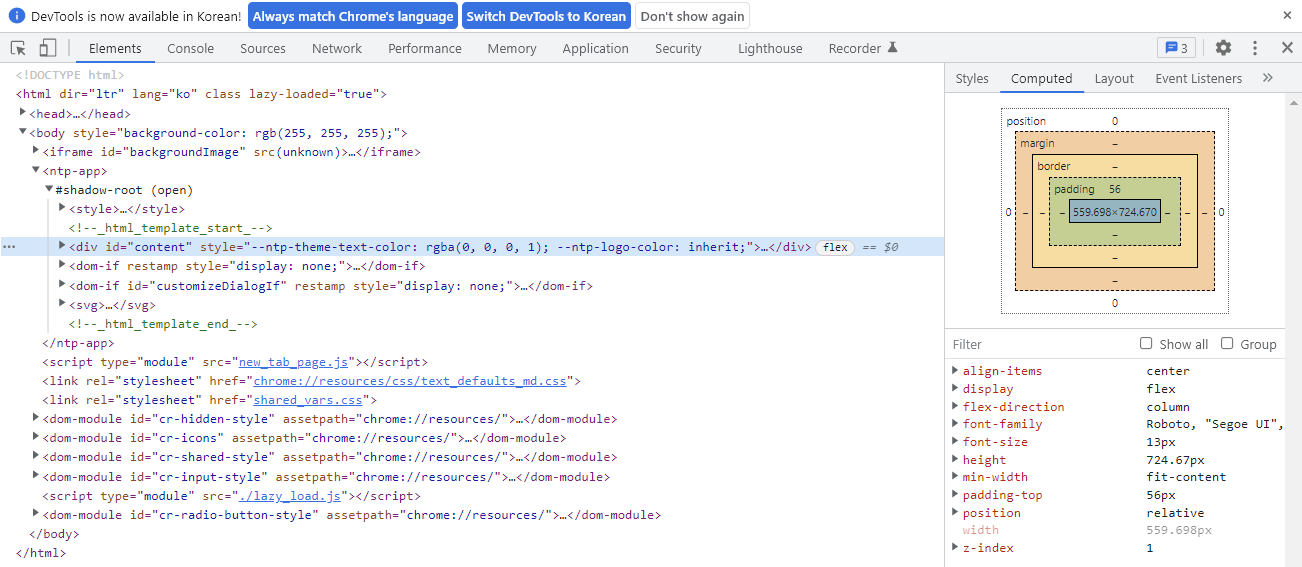1302x567 pixels.
Task: Close the DevTools panel
Action: (1287, 48)
